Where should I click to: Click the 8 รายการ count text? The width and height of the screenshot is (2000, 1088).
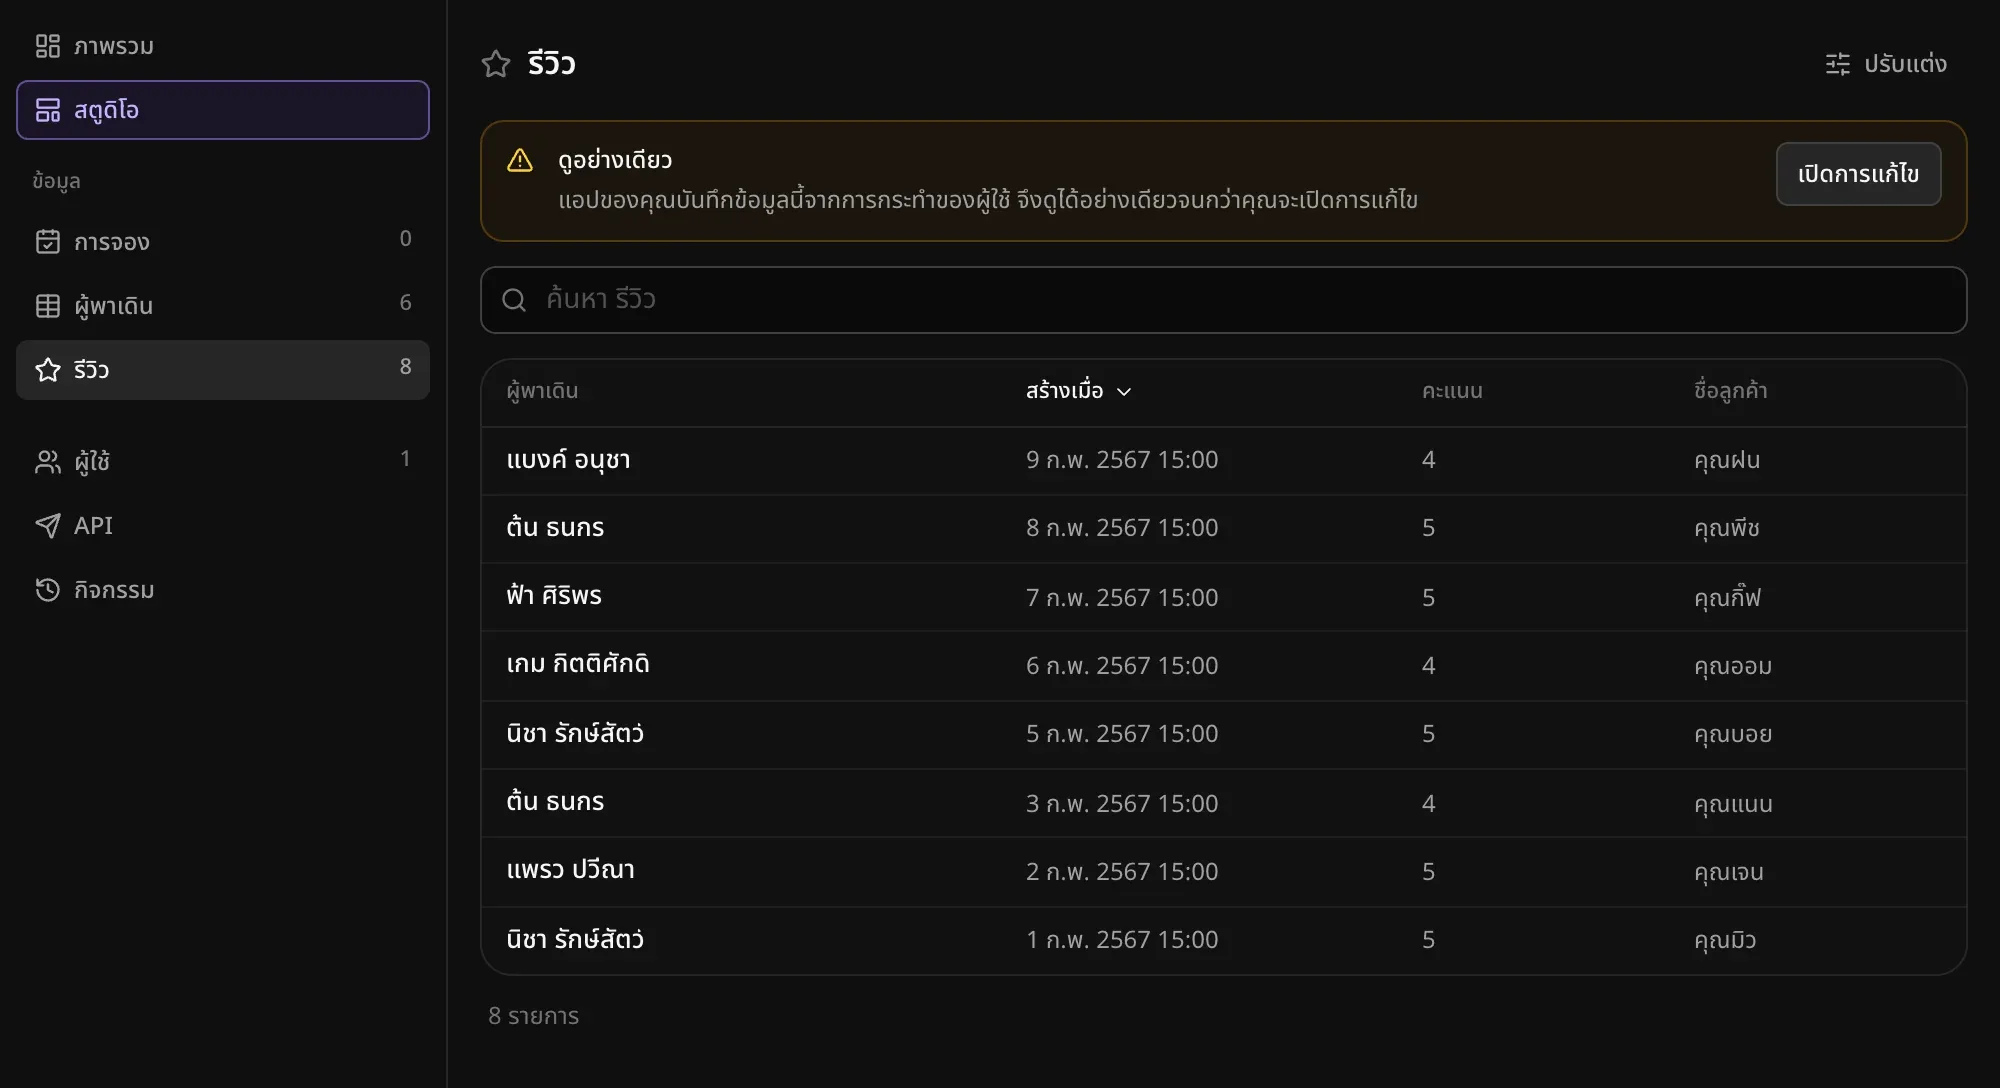tap(534, 1016)
